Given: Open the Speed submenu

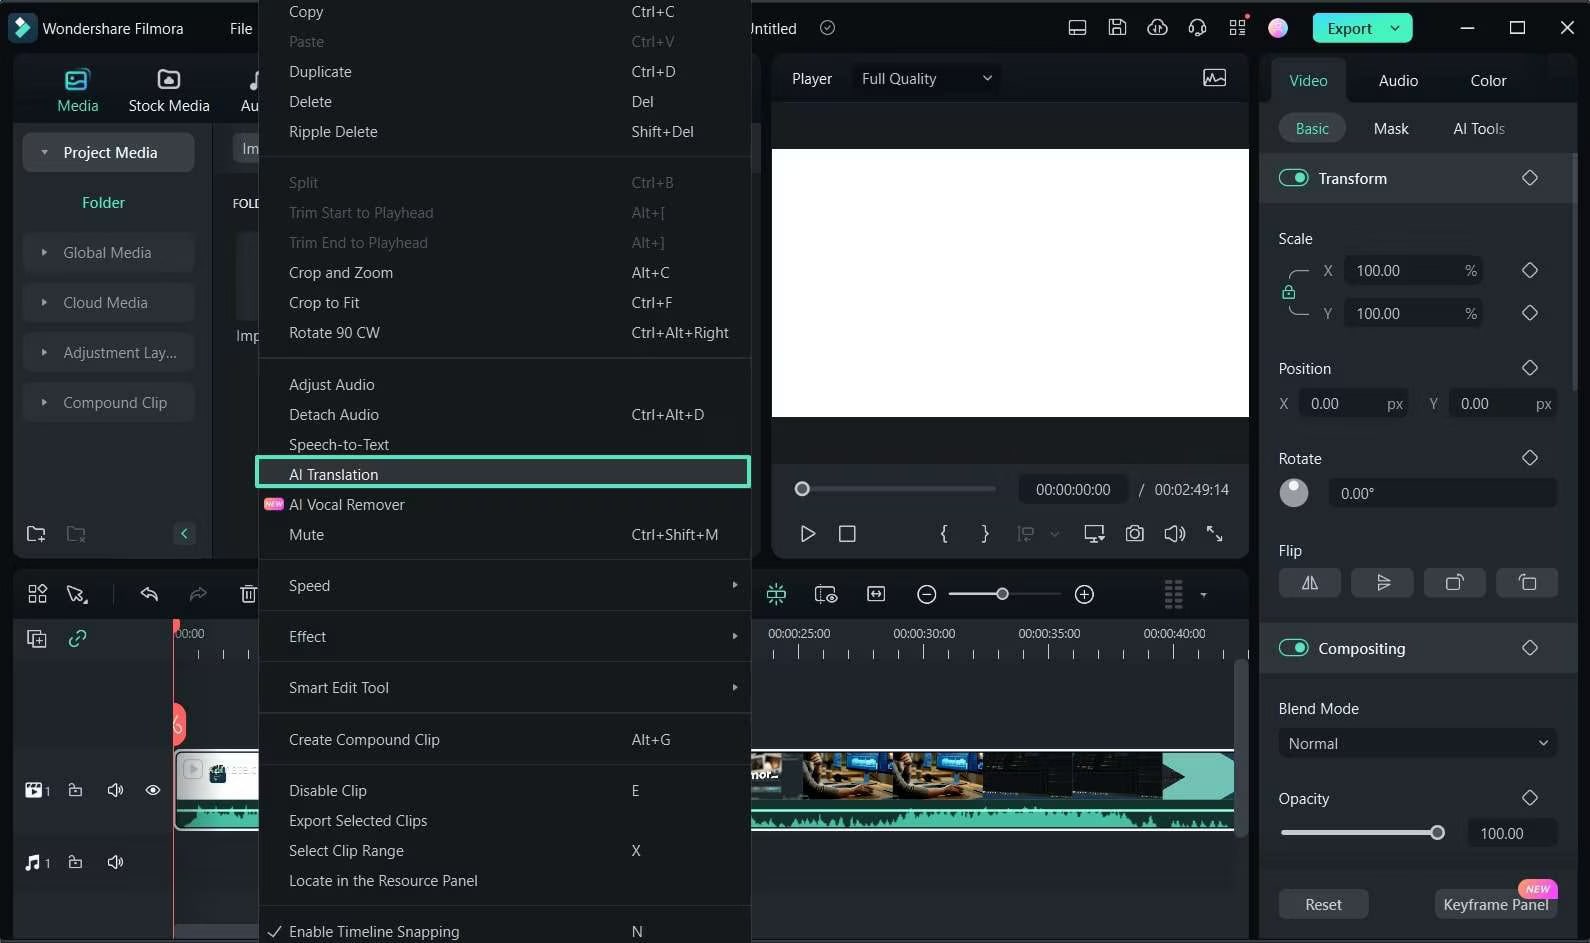Looking at the screenshot, I should tap(504, 586).
